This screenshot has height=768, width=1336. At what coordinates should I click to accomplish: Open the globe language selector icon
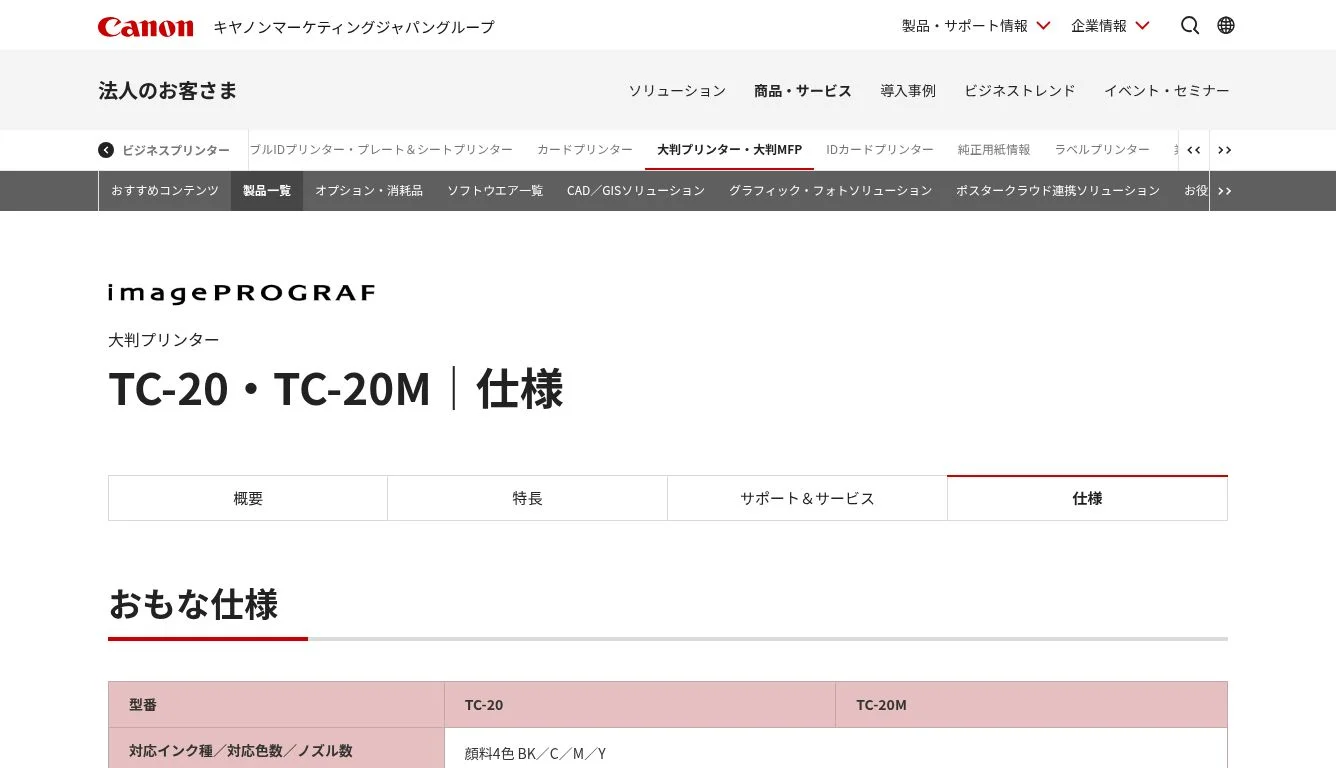[1226, 26]
